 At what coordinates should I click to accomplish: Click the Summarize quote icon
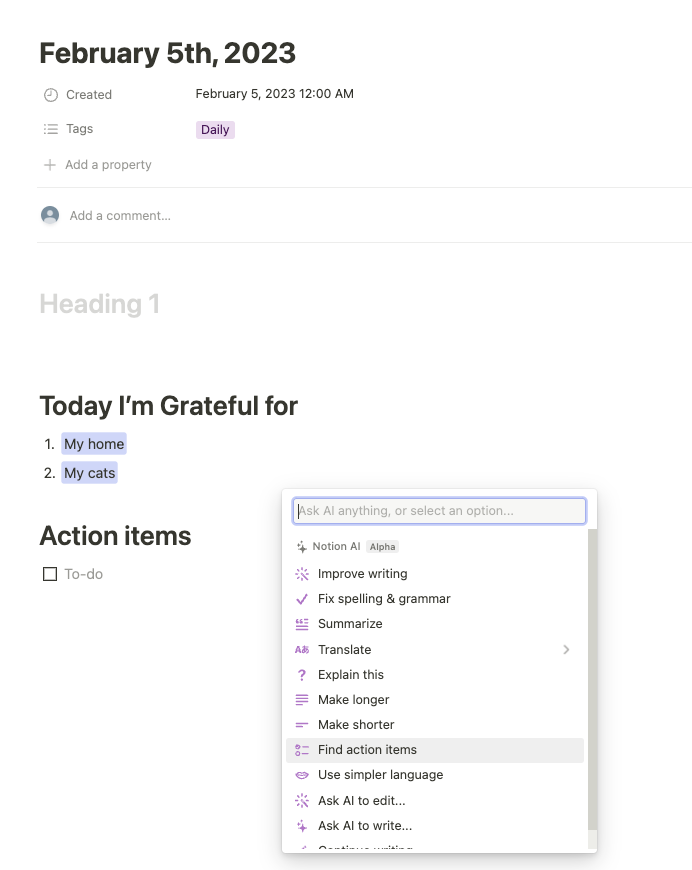pos(302,624)
